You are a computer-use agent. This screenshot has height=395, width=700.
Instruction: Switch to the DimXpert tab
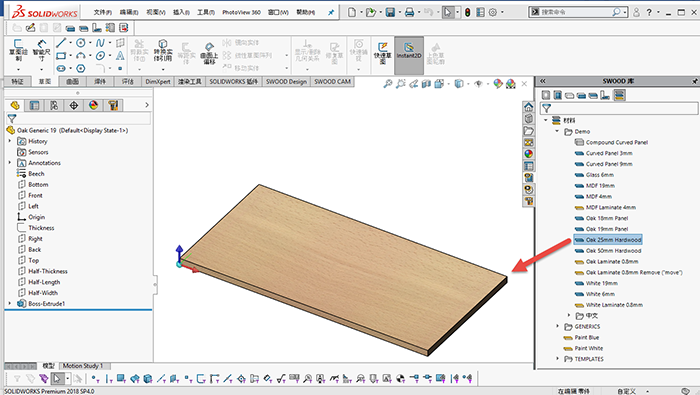pyautogui.click(x=158, y=82)
